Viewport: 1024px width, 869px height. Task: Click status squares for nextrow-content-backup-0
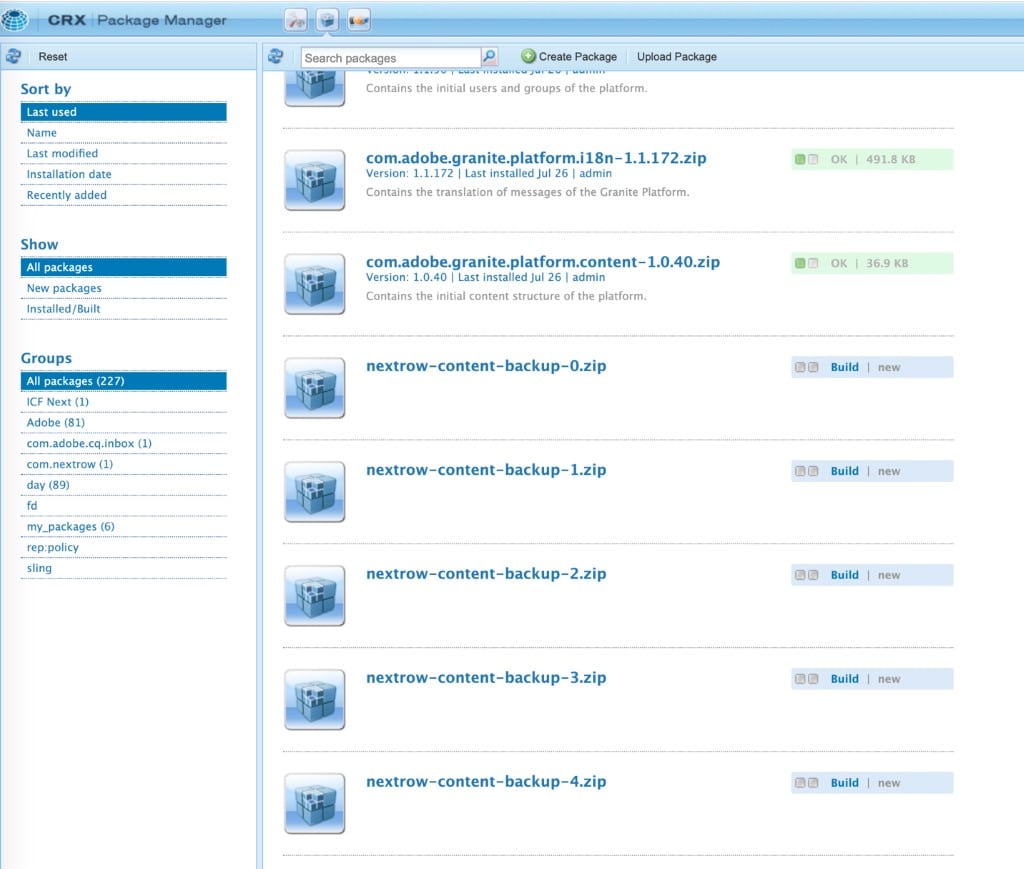point(806,367)
